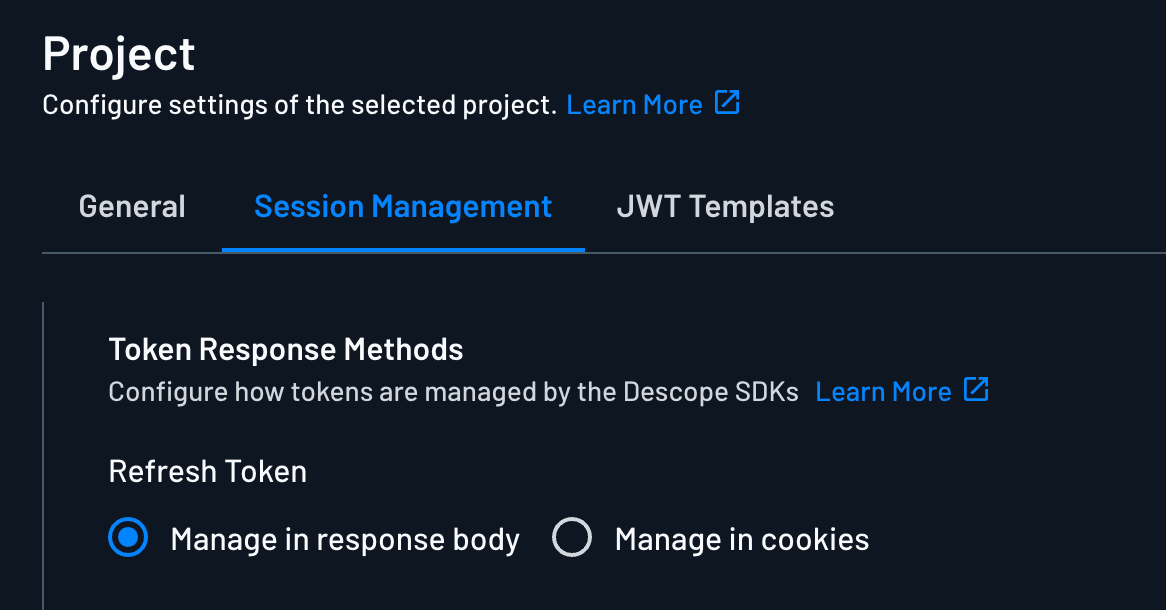The image size is (1166, 610).
Task: Click the Token Response Methods section title
Action: click(x=286, y=349)
